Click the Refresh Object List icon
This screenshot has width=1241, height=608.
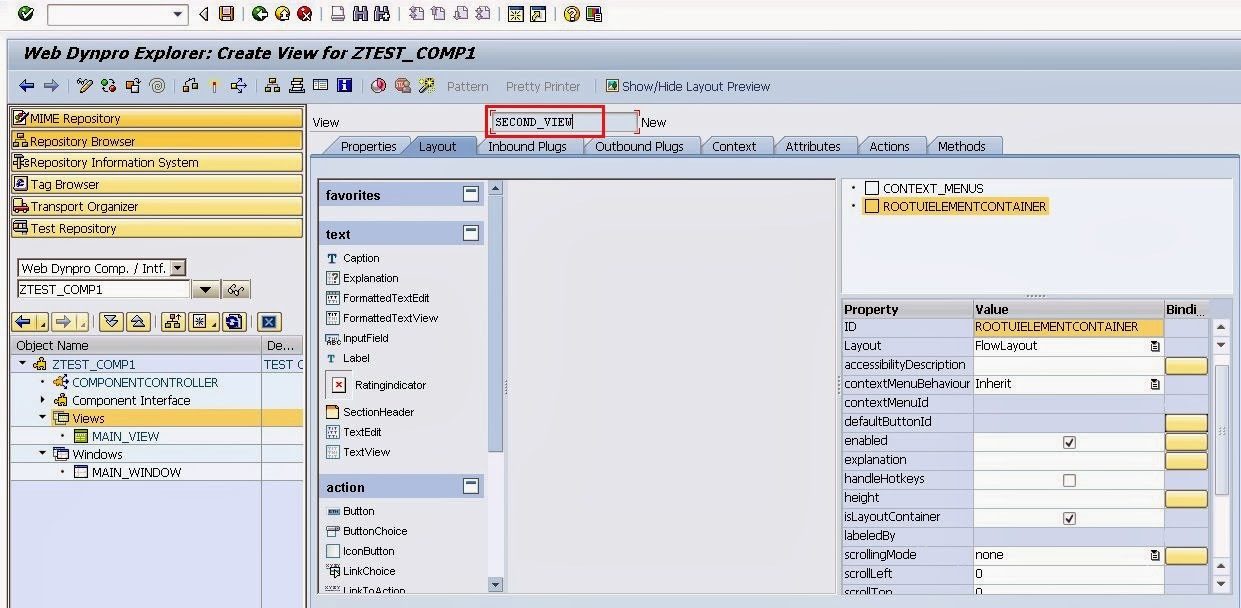tap(234, 322)
